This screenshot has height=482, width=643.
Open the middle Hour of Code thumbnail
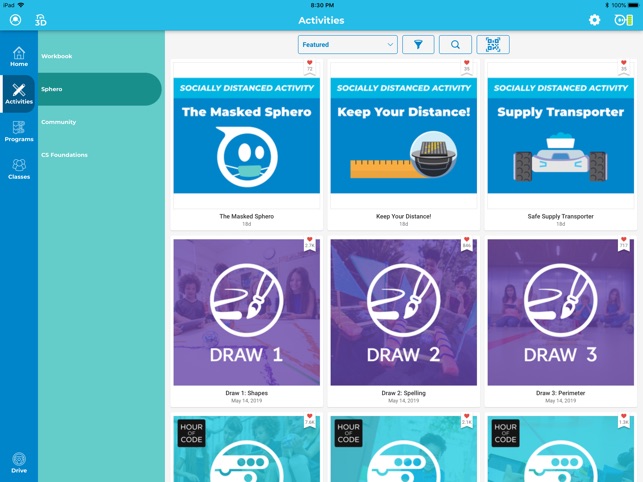tap(404, 449)
